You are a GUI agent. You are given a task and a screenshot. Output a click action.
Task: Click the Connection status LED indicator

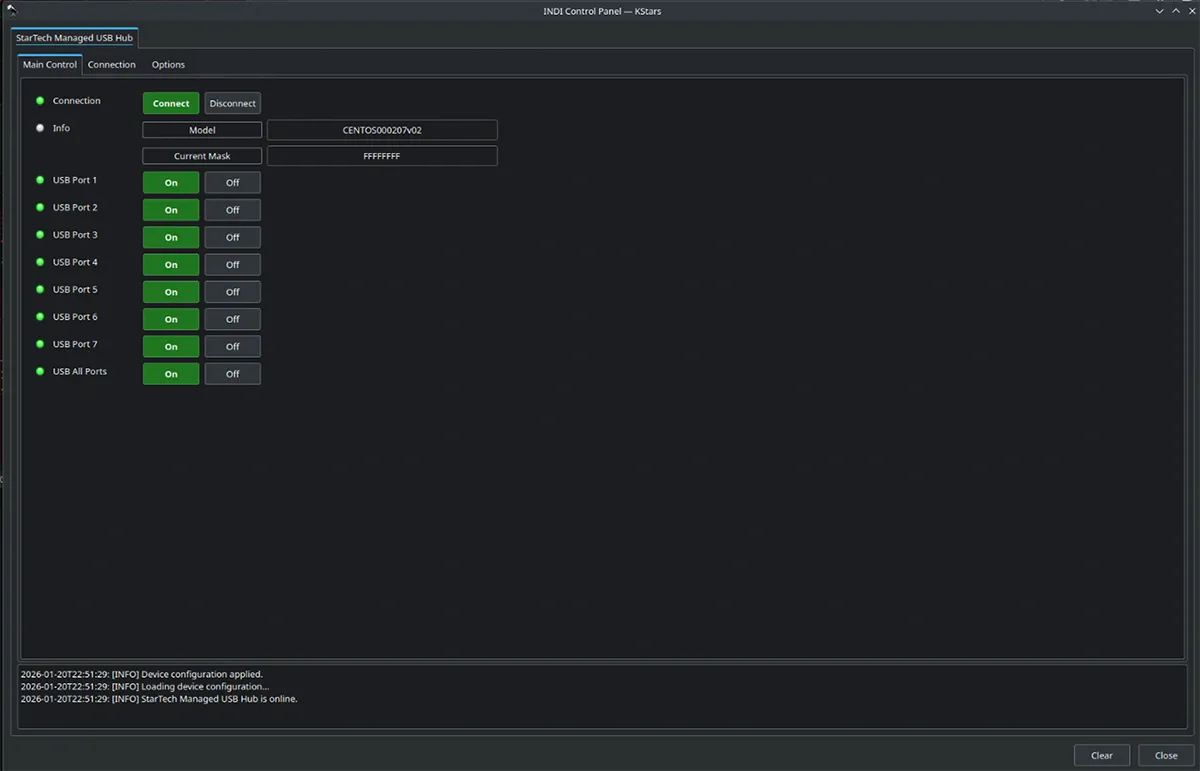tap(40, 101)
